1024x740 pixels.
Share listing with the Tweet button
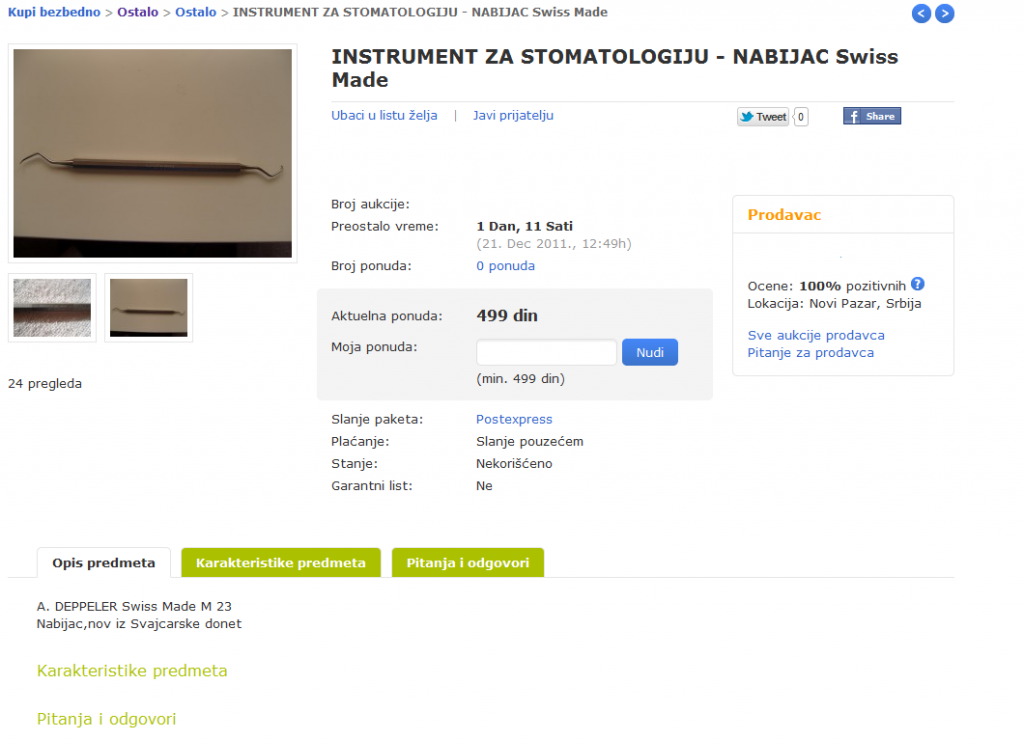point(763,117)
